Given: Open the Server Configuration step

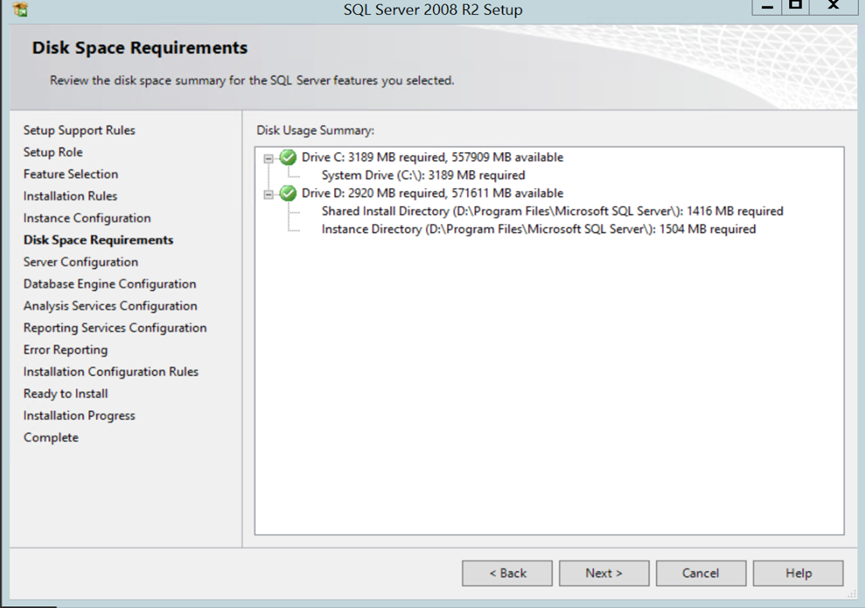Looking at the screenshot, I should [81, 262].
